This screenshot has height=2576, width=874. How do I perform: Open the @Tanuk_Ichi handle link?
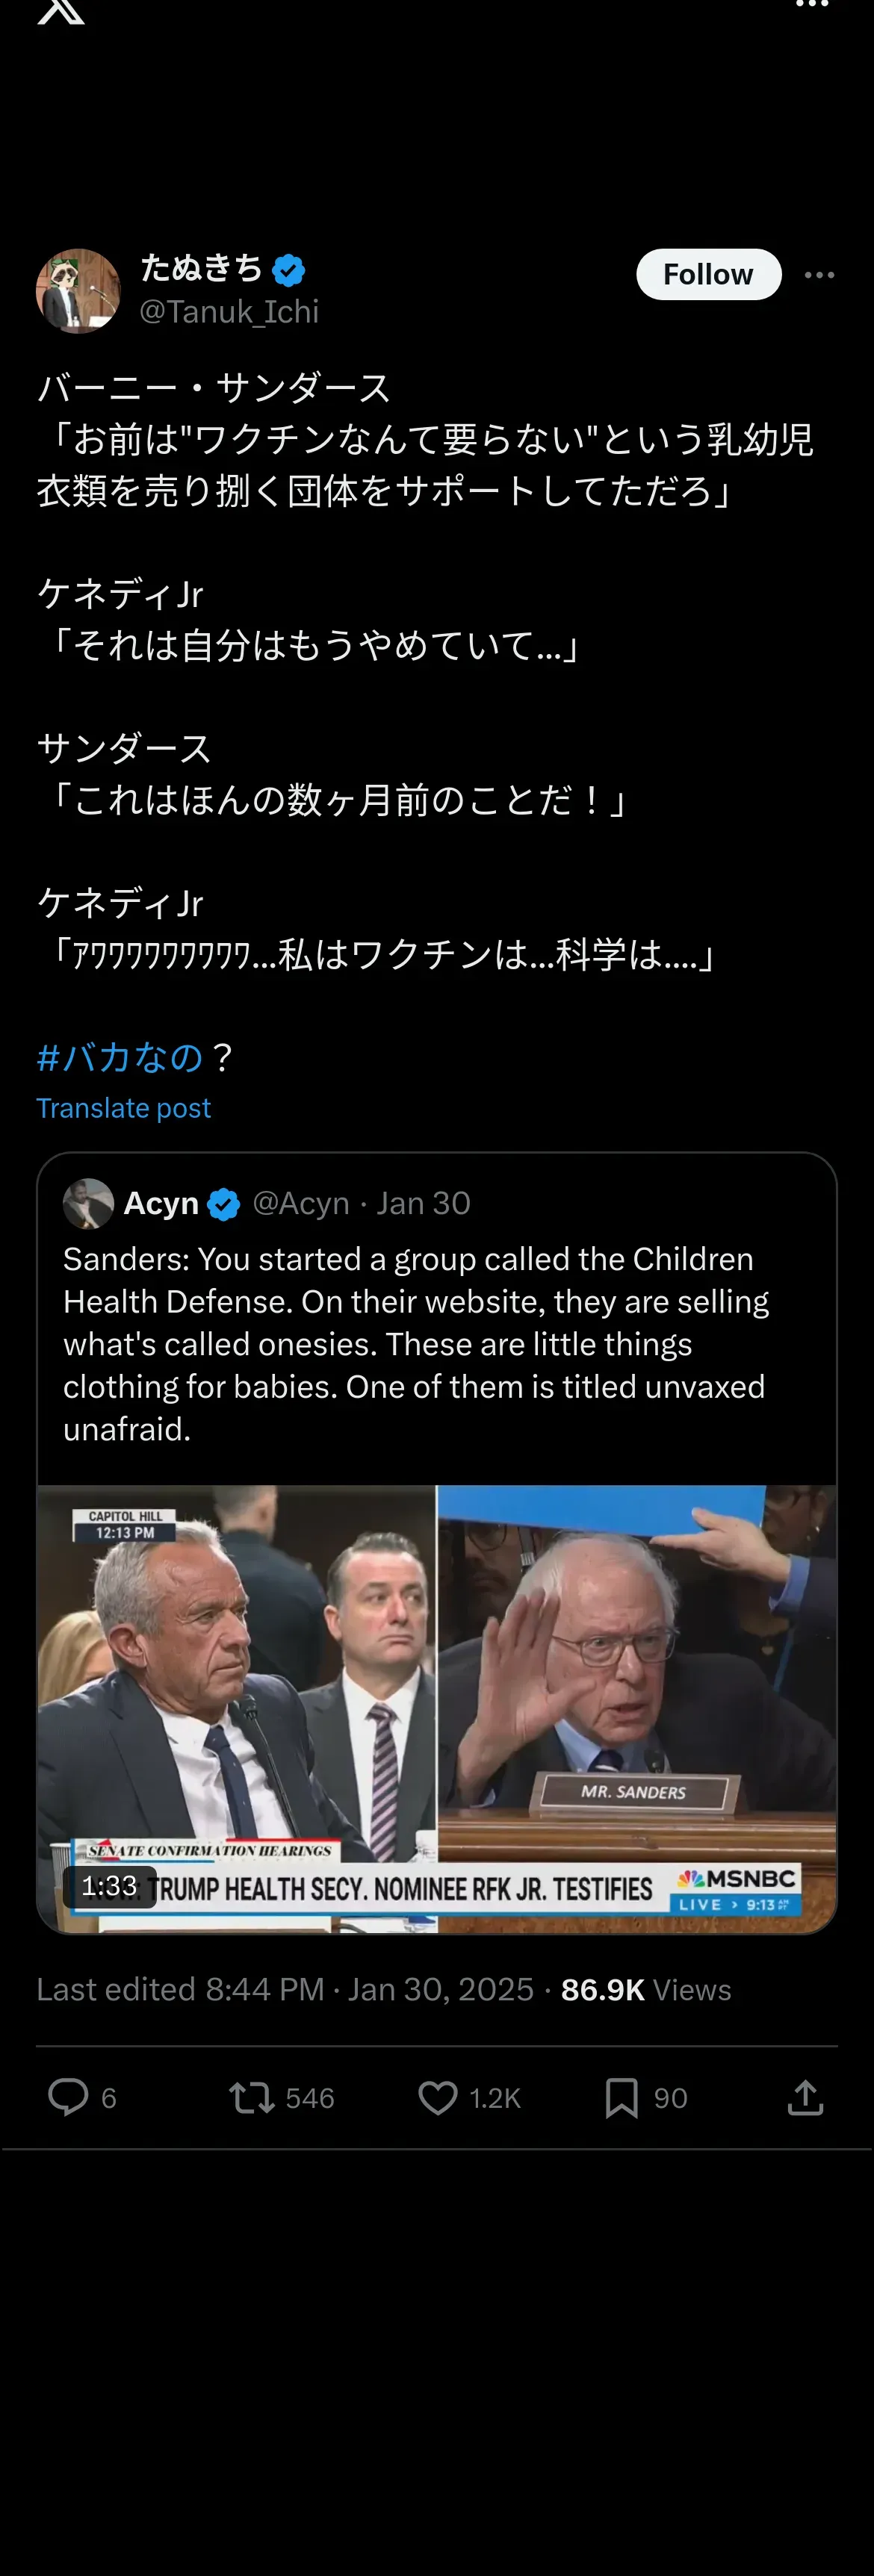pyautogui.click(x=229, y=312)
